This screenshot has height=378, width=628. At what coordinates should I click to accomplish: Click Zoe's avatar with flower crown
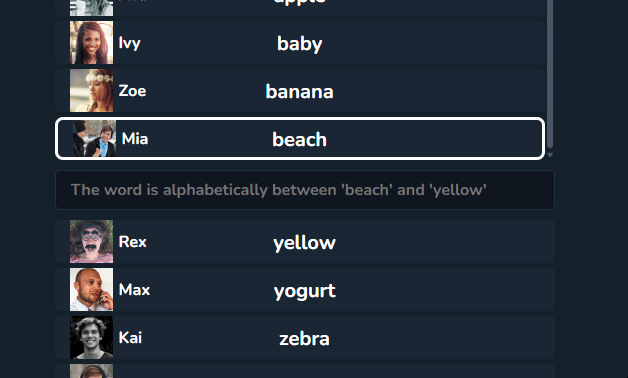91,90
